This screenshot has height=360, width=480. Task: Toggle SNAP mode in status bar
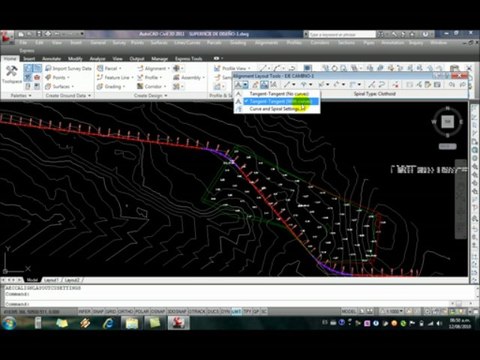98,311
